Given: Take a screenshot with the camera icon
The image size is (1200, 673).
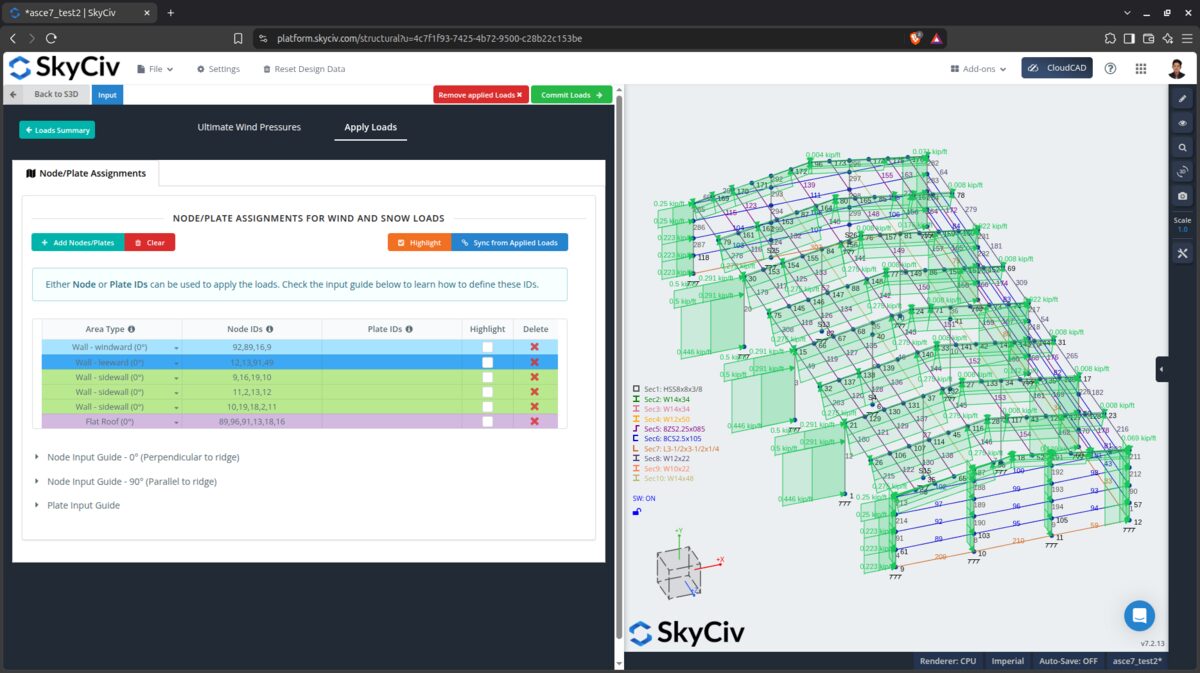Looking at the screenshot, I should [1182, 196].
